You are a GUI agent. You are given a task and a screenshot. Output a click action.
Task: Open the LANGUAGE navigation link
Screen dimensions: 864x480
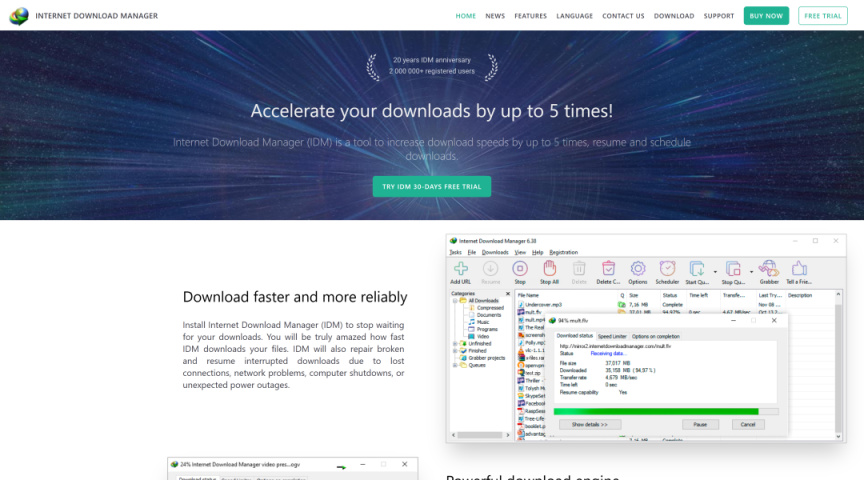point(574,16)
